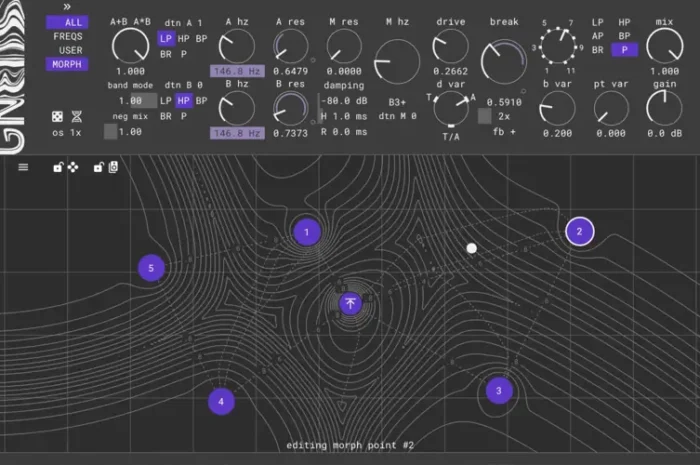Viewport: 700px width, 465px height.
Task: Select morph point 4
Action: point(221,402)
